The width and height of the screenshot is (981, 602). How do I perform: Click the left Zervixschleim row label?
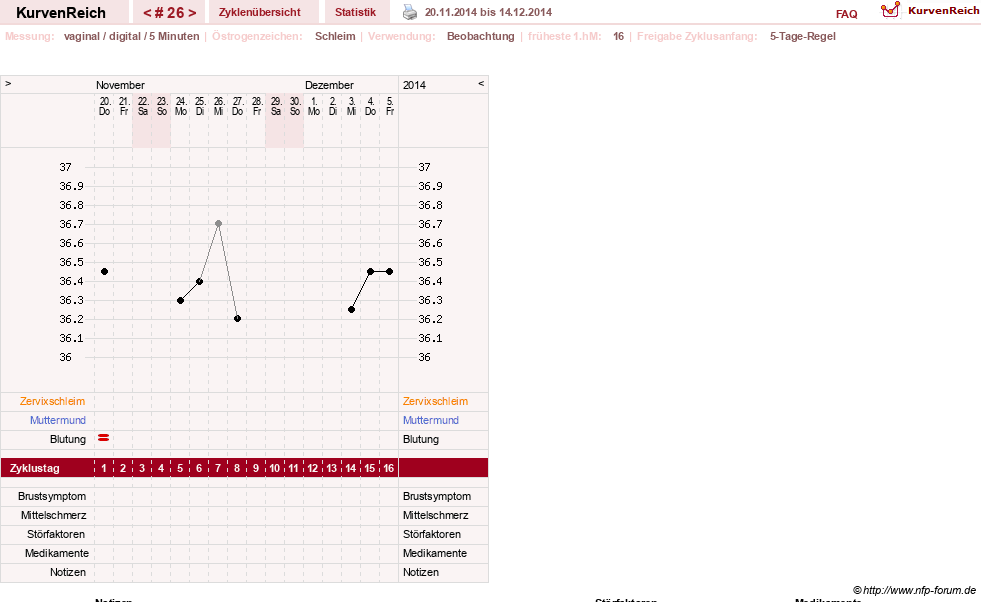click(52, 401)
